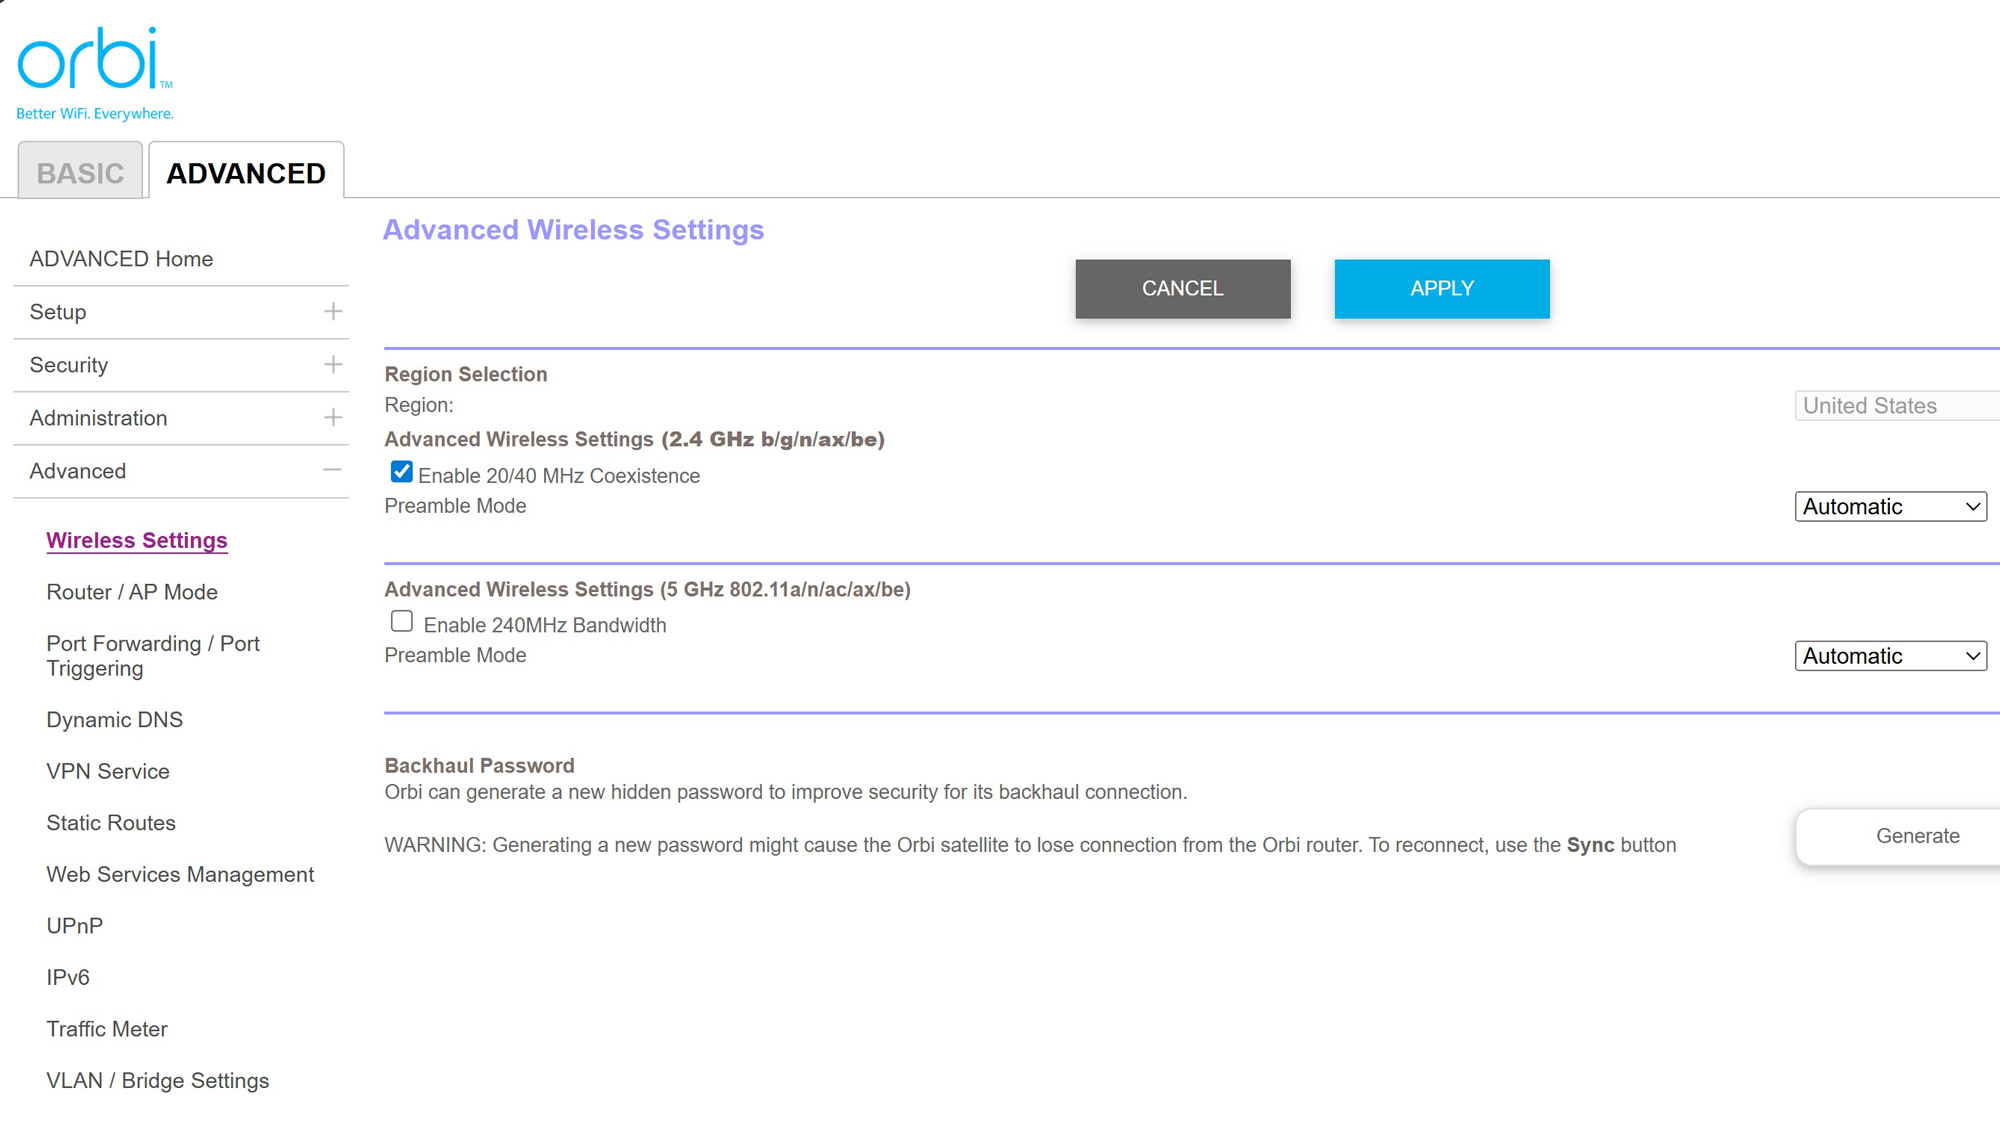The height and width of the screenshot is (1125, 2000).
Task: Click the Orbi logo
Action: tap(95, 73)
